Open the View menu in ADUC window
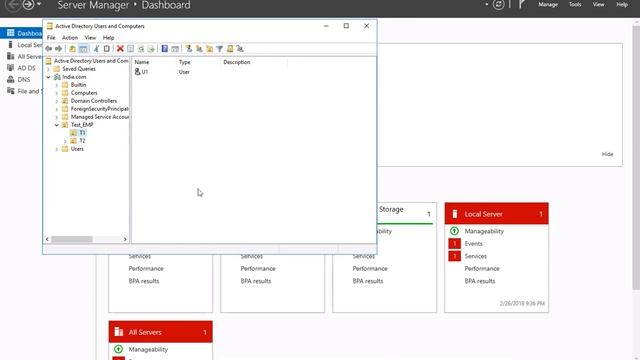The width and height of the screenshot is (640, 360). [x=90, y=38]
